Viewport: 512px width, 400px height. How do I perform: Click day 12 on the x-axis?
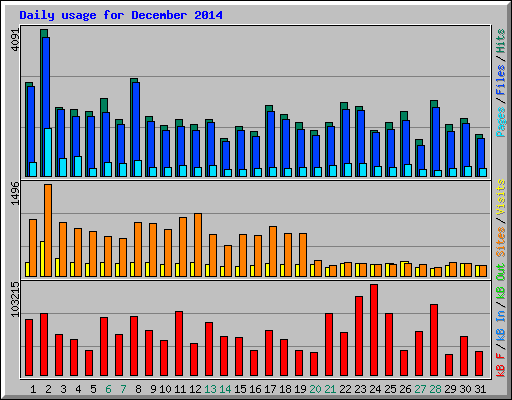pyautogui.click(x=195, y=389)
